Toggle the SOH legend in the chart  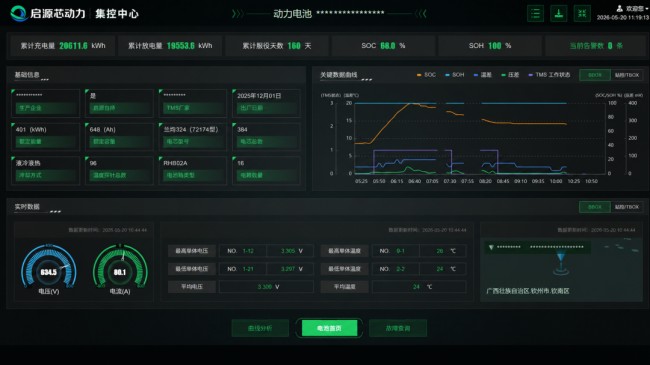click(x=454, y=75)
